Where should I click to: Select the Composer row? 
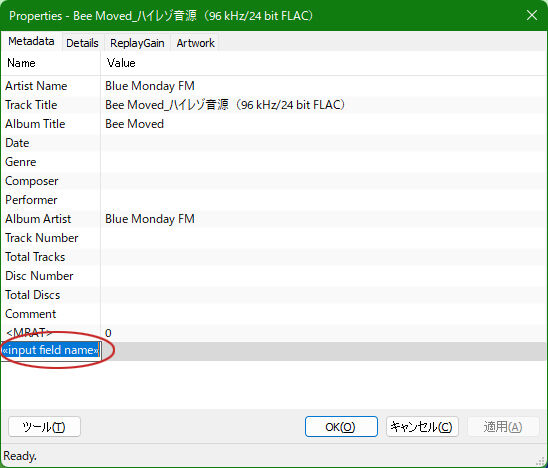pos(274,181)
